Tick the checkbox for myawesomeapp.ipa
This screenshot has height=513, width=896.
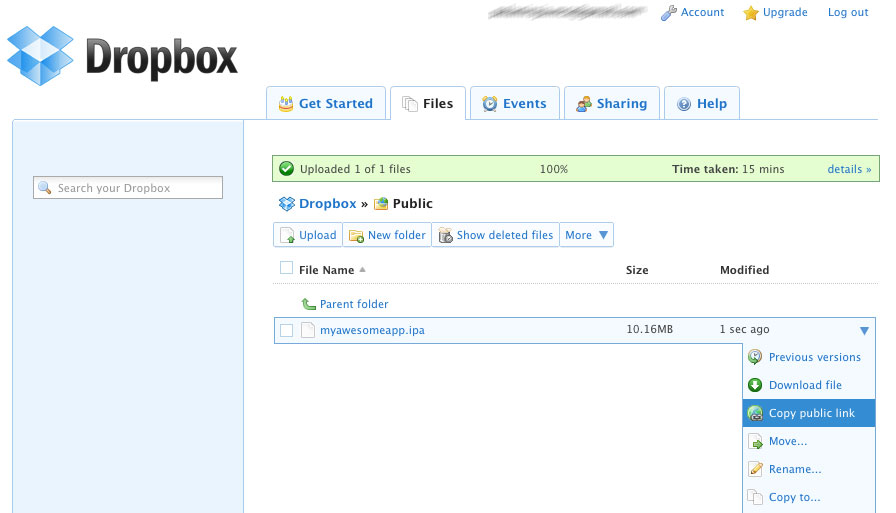click(286, 330)
